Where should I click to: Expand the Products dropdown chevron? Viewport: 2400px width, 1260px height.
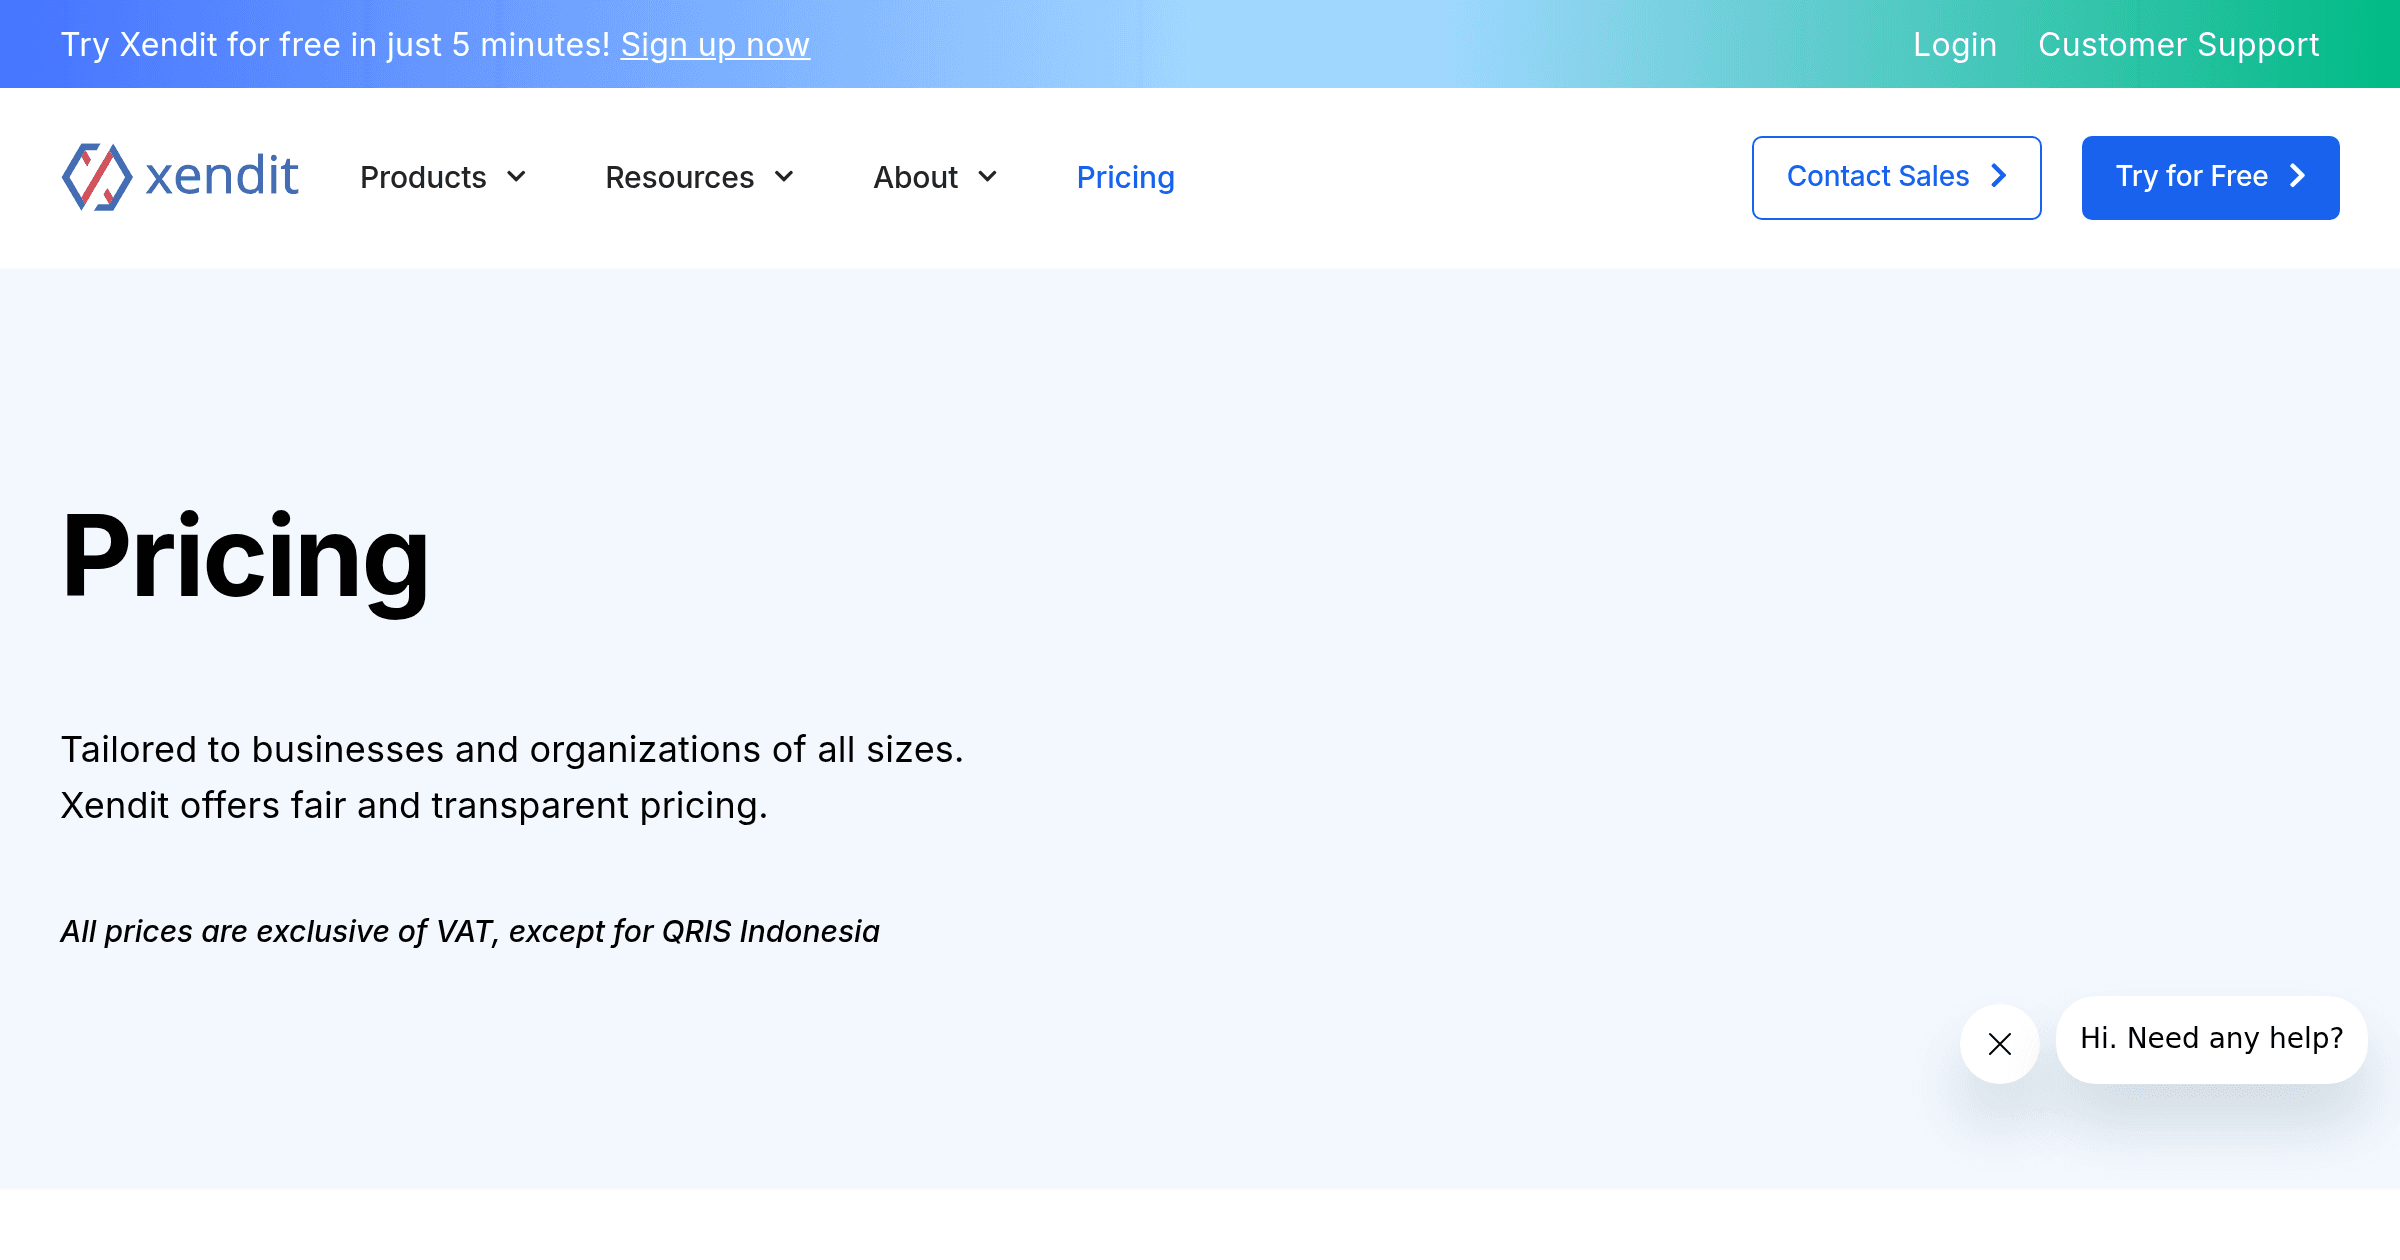click(x=517, y=177)
